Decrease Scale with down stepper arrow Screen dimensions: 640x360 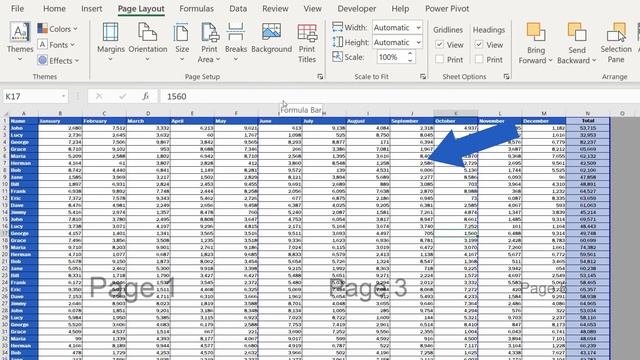pos(410,61)
